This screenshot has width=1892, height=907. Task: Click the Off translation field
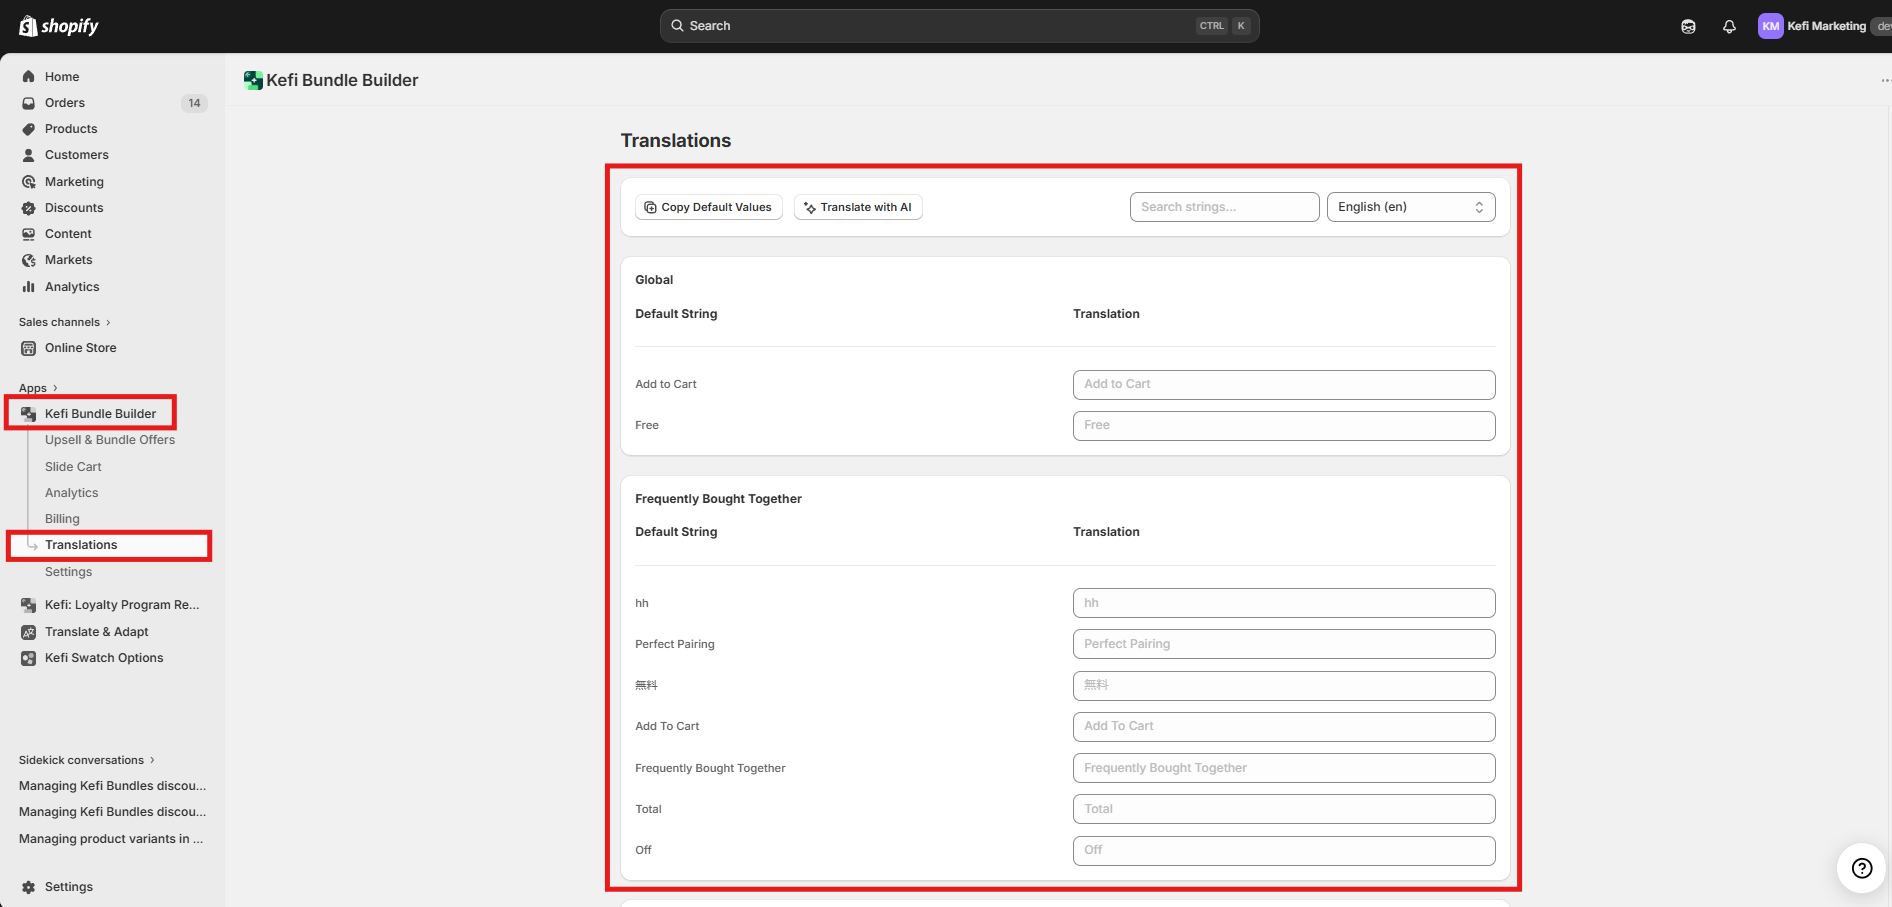1284,850
